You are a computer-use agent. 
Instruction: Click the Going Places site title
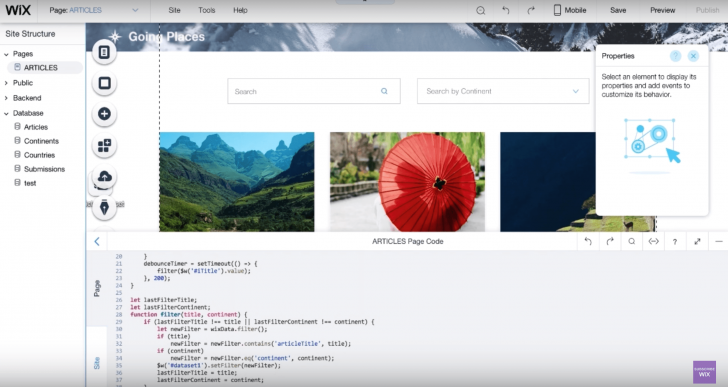(x=166, y=37)
